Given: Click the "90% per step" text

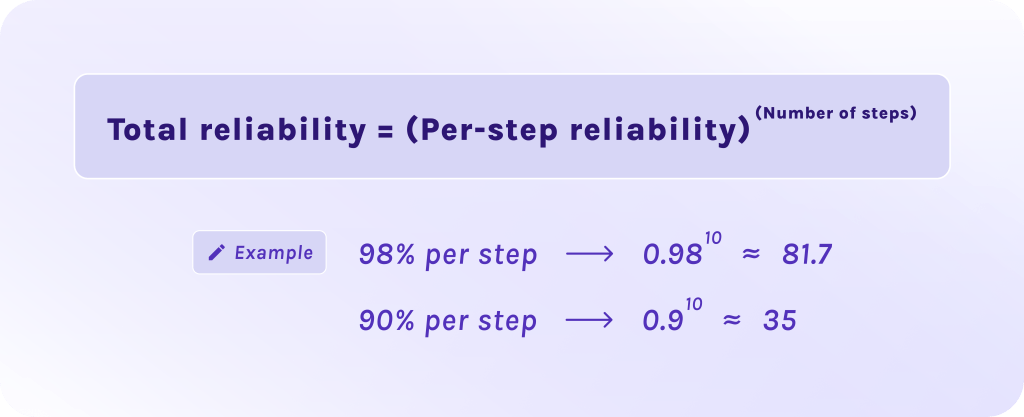Looking at the screenshot, I should tap(447, 322).
